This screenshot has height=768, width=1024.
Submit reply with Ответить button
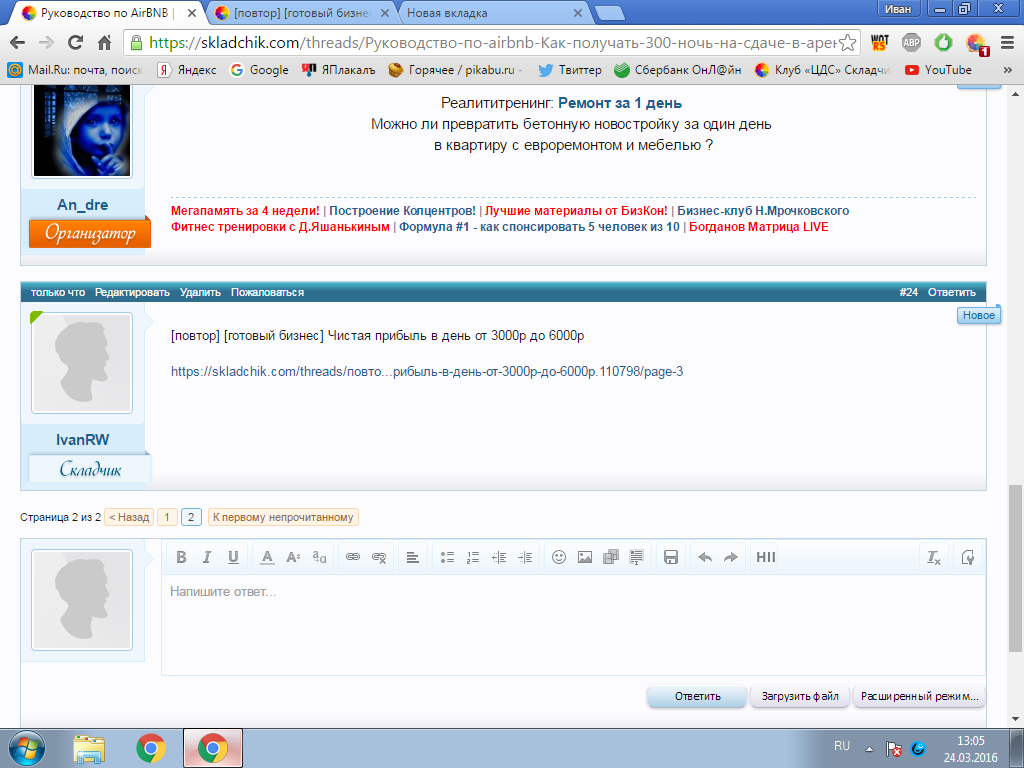[x=697, y=696]
